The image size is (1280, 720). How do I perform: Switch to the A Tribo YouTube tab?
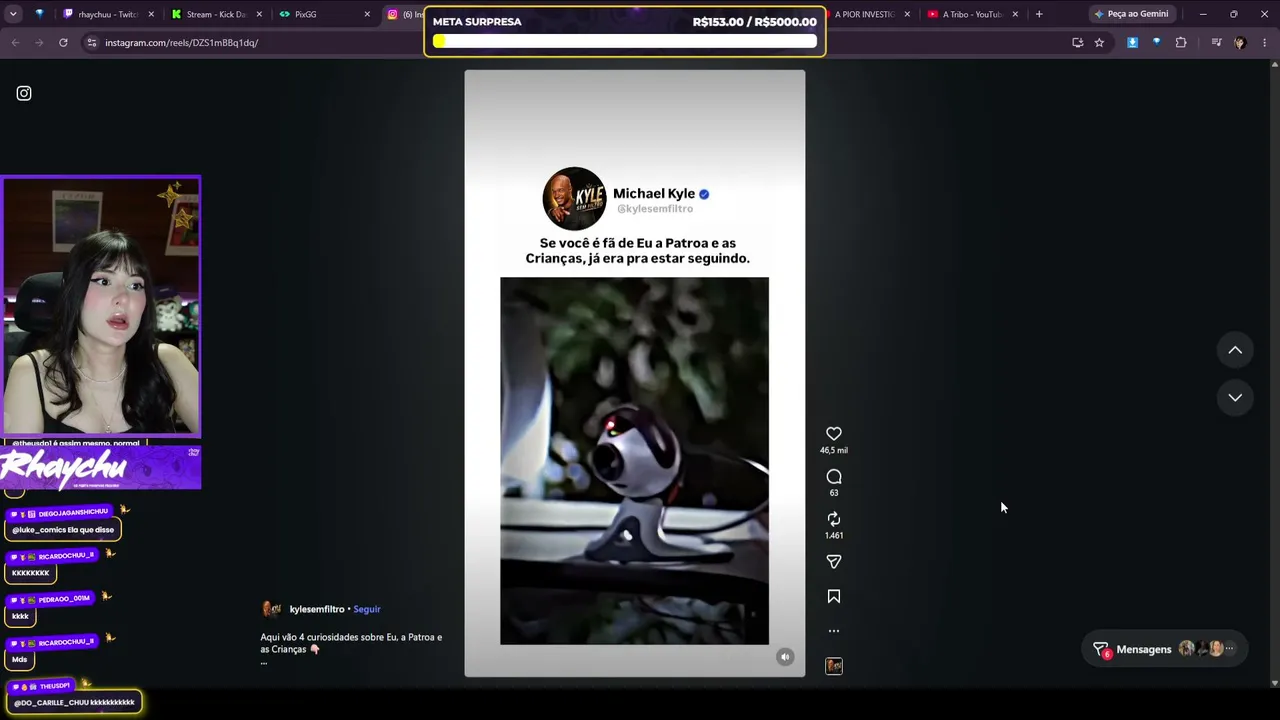pos(972,14)
